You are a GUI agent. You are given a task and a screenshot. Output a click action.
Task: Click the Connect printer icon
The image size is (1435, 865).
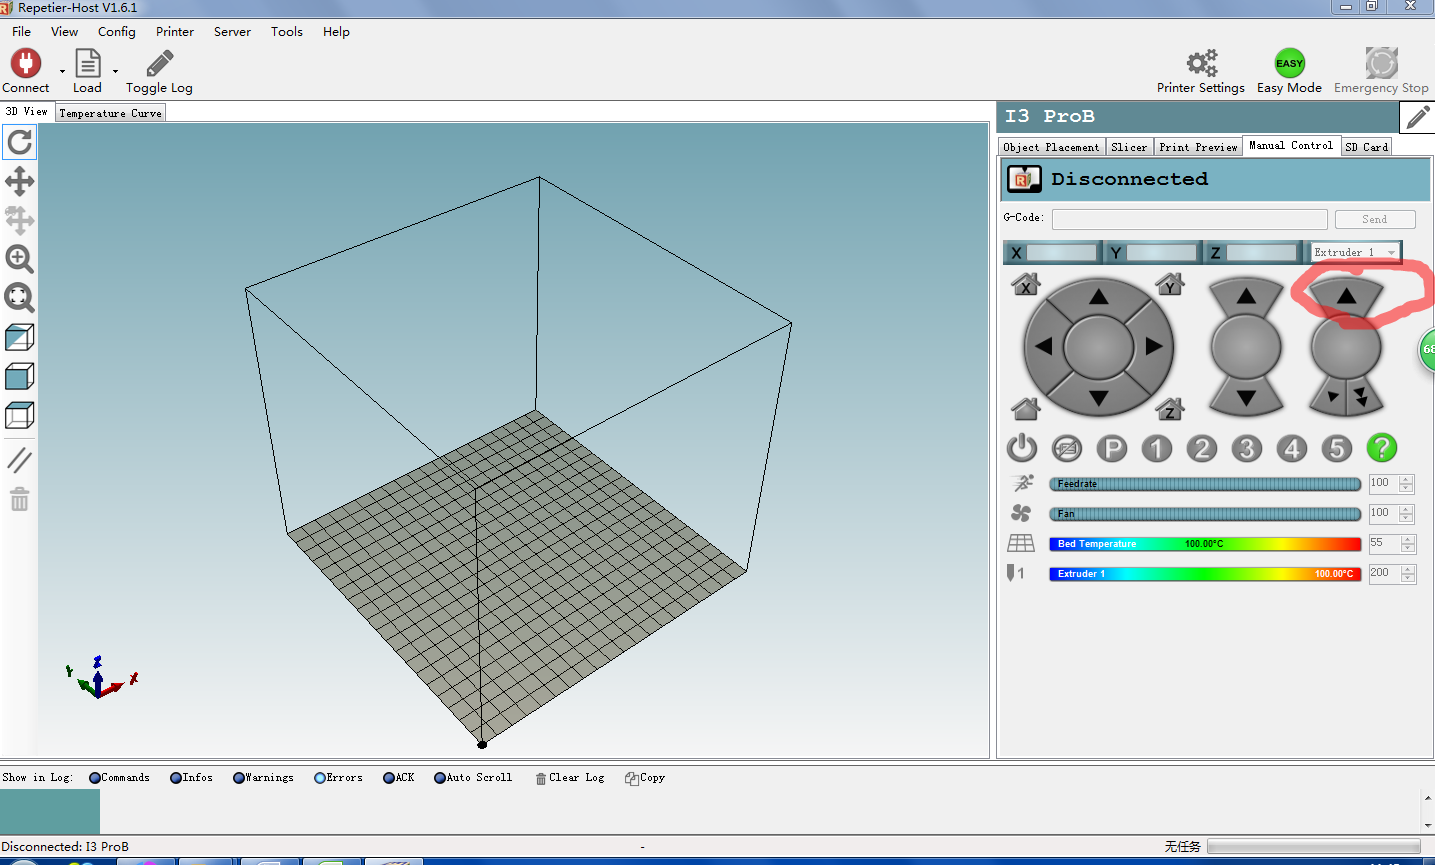tap(26, 63)
